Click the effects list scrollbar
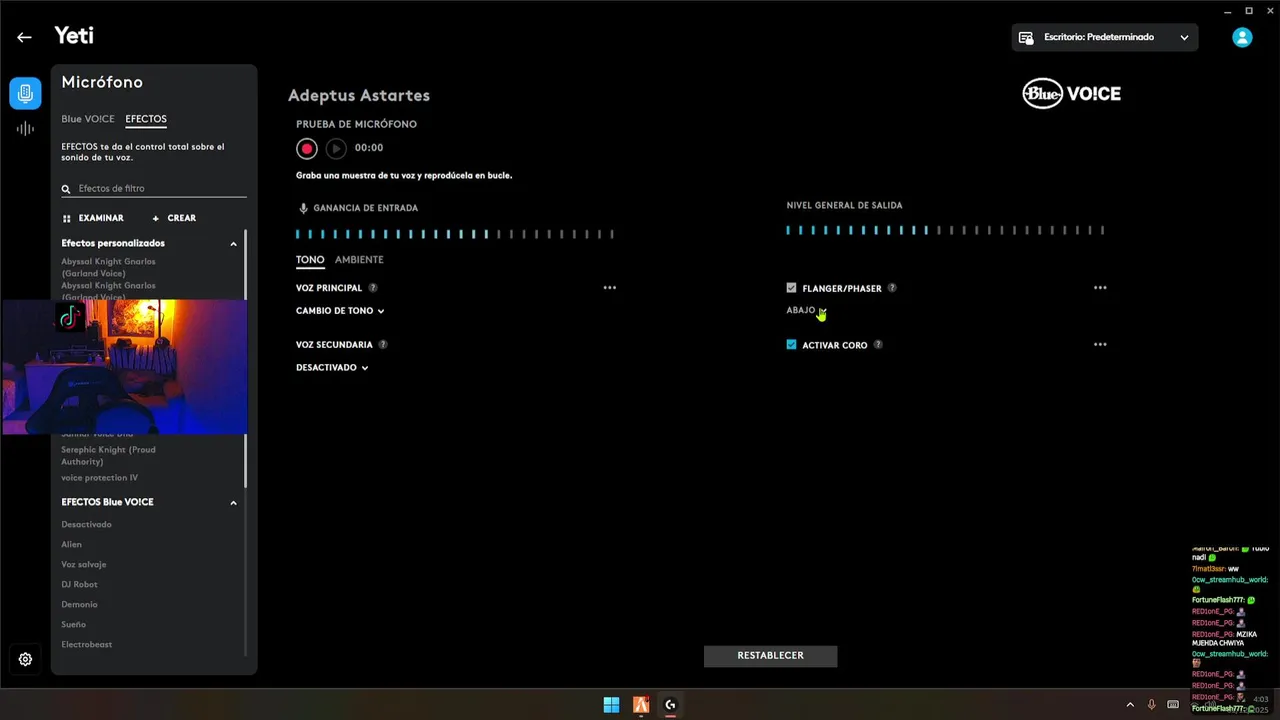This screenshot has width=1280, height=720. [245, 360]
